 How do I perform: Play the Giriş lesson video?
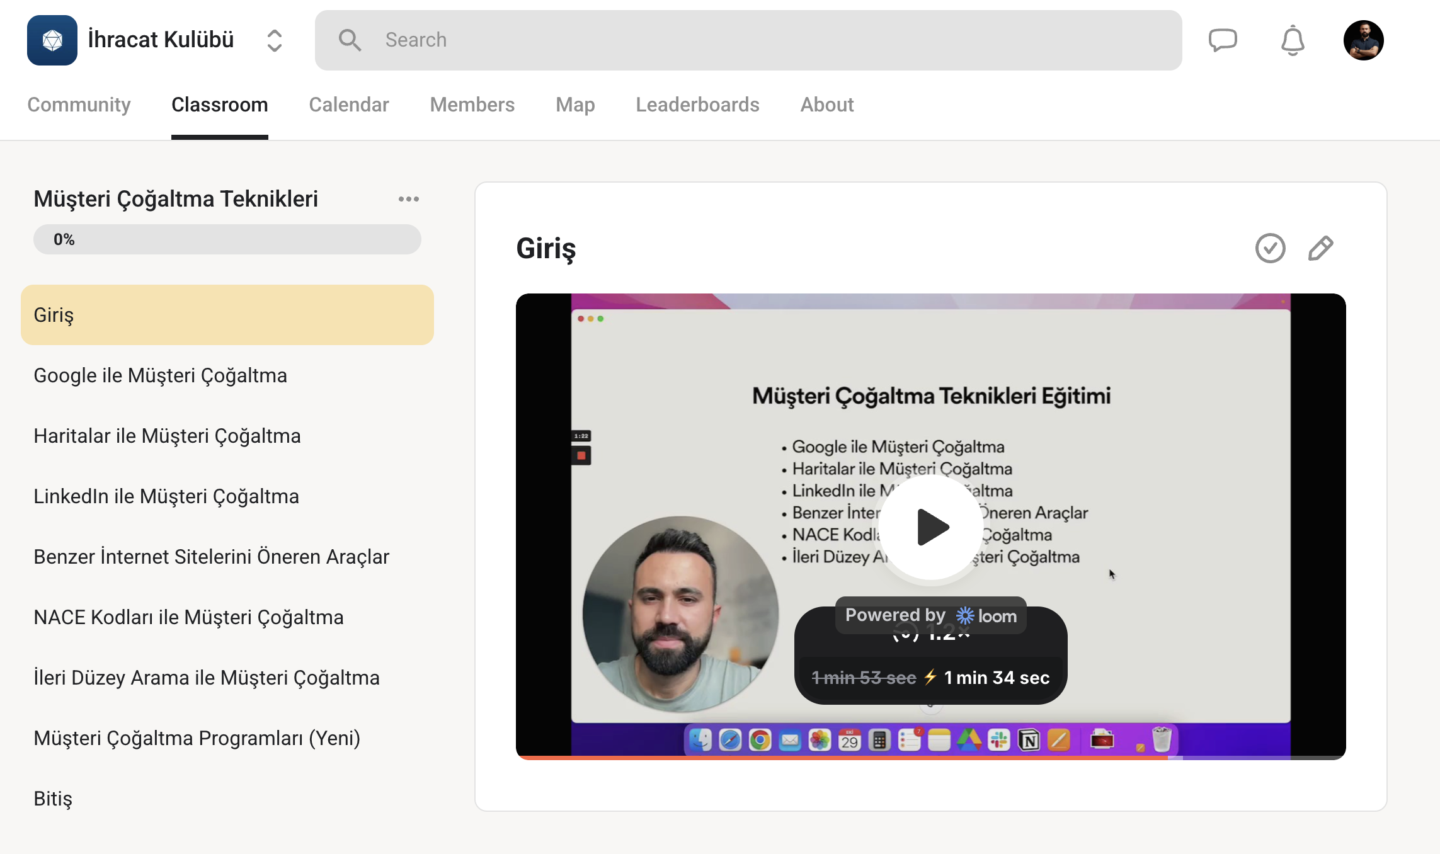[931, 527]
